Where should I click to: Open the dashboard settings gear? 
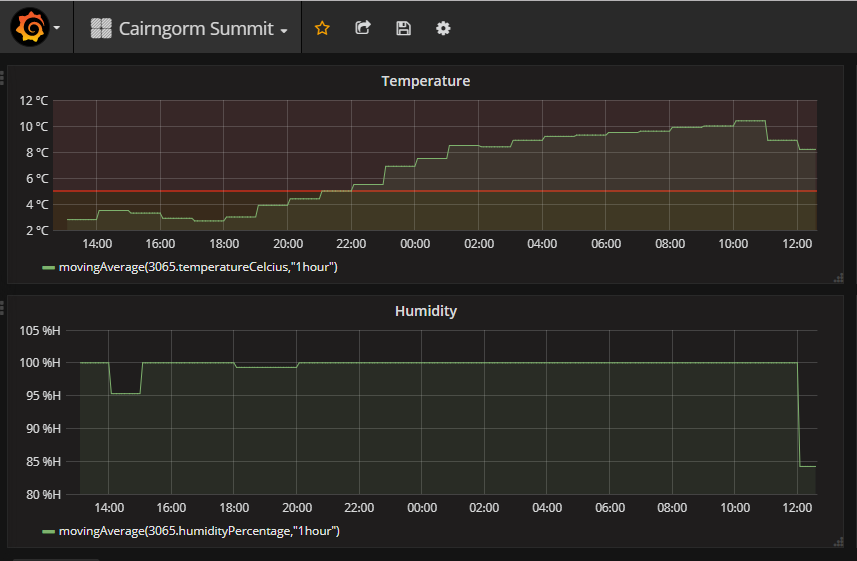click(x=443, y=29)
